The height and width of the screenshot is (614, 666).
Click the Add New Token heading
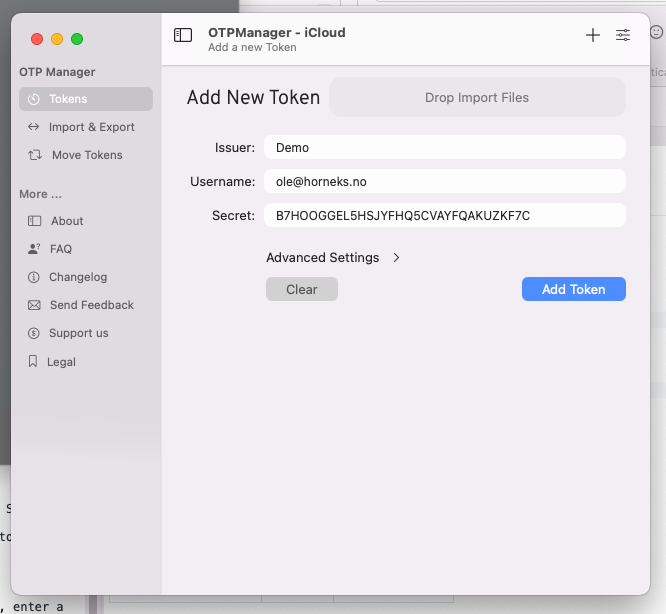[x=253, y=97]
